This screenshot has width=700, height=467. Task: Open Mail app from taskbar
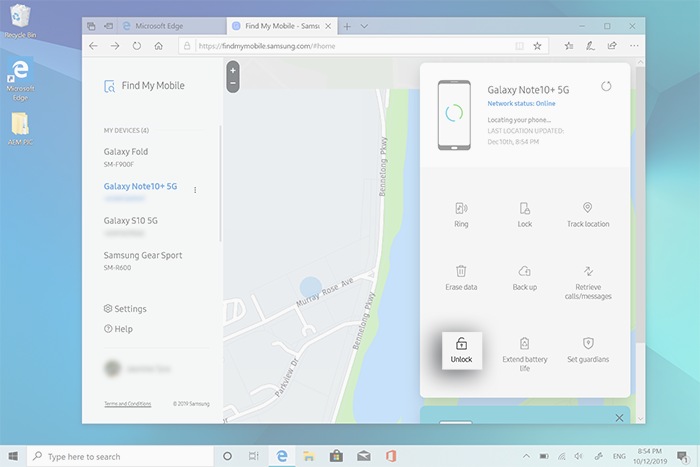tap(364, 456)
